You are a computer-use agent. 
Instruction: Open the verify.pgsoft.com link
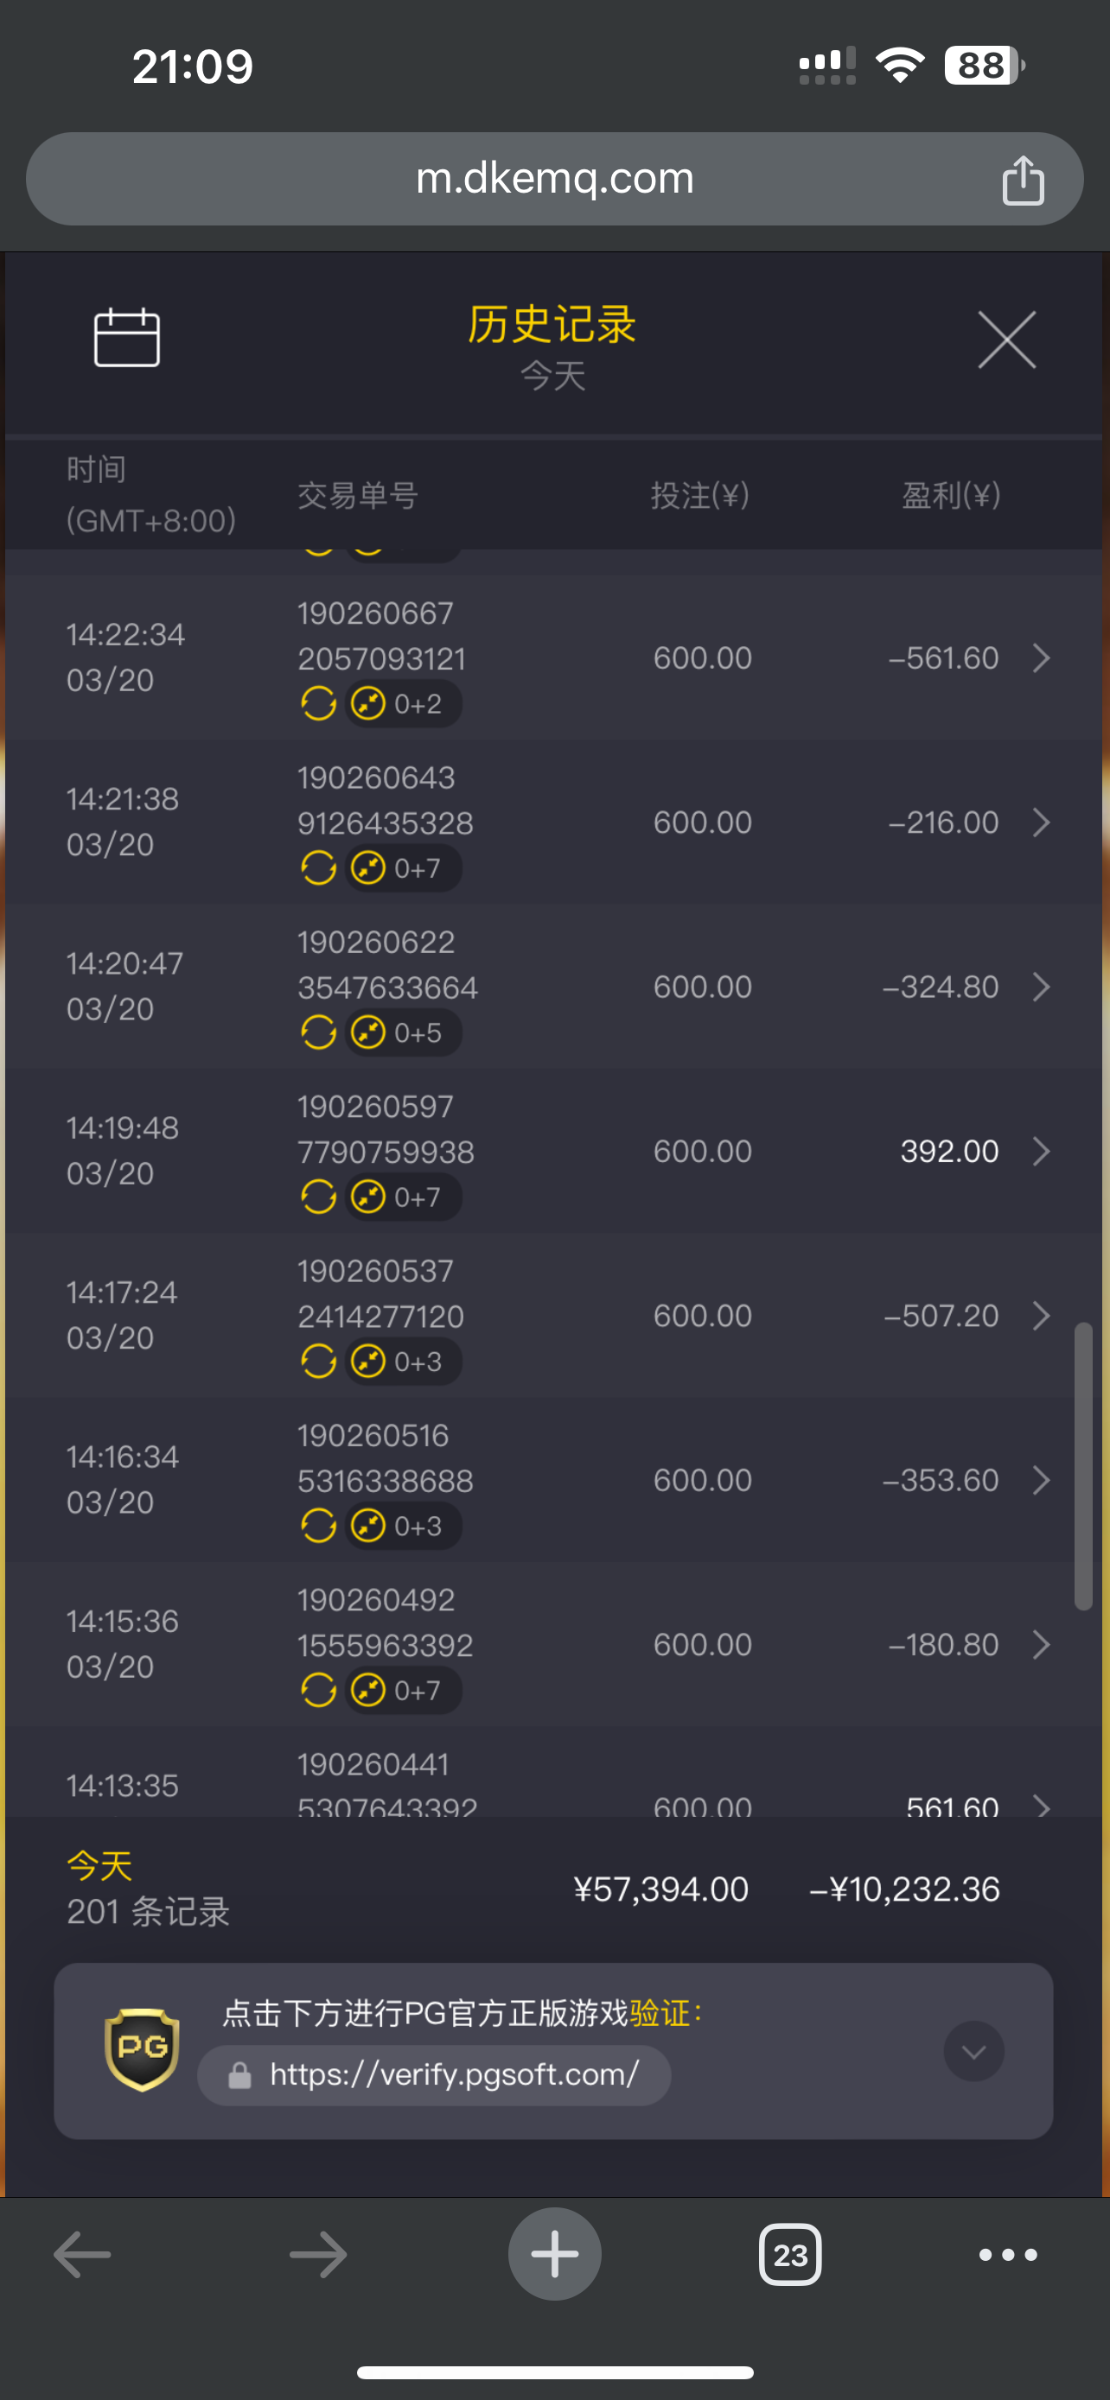(x=453, y=2075)
